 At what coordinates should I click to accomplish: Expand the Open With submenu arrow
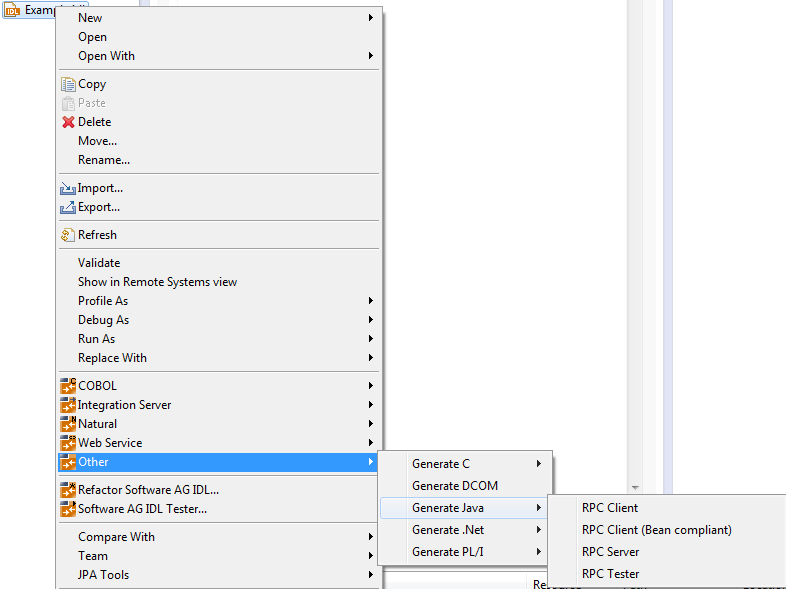click(x=371, y=56)
